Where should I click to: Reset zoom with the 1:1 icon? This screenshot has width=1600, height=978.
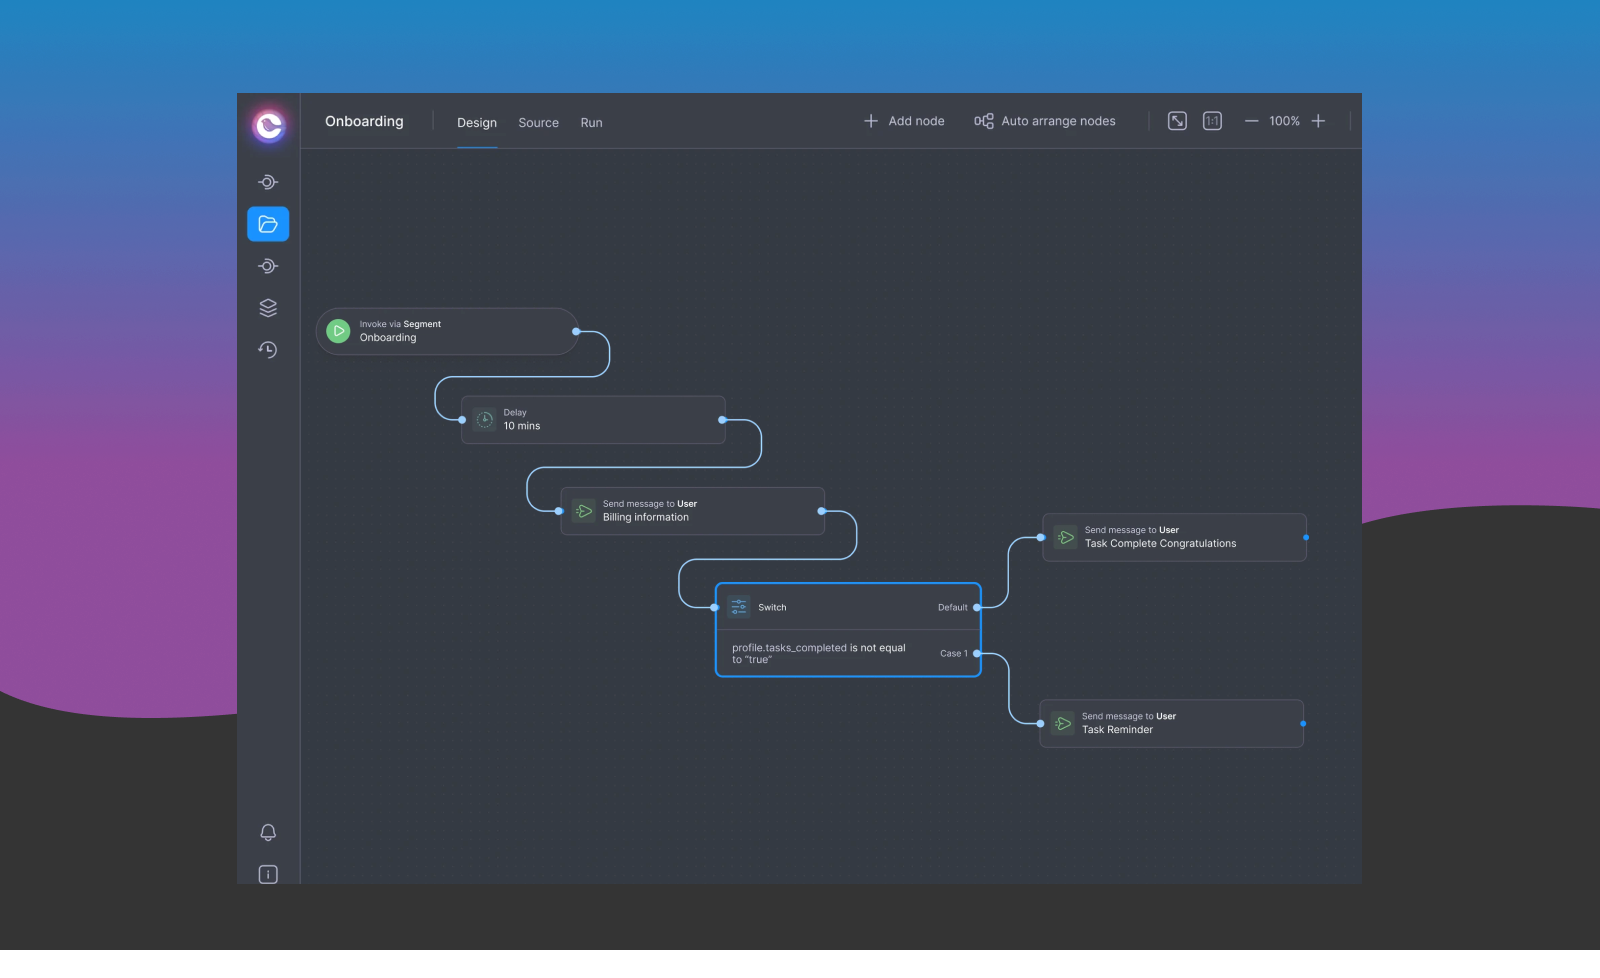(x=1211, y=120)
